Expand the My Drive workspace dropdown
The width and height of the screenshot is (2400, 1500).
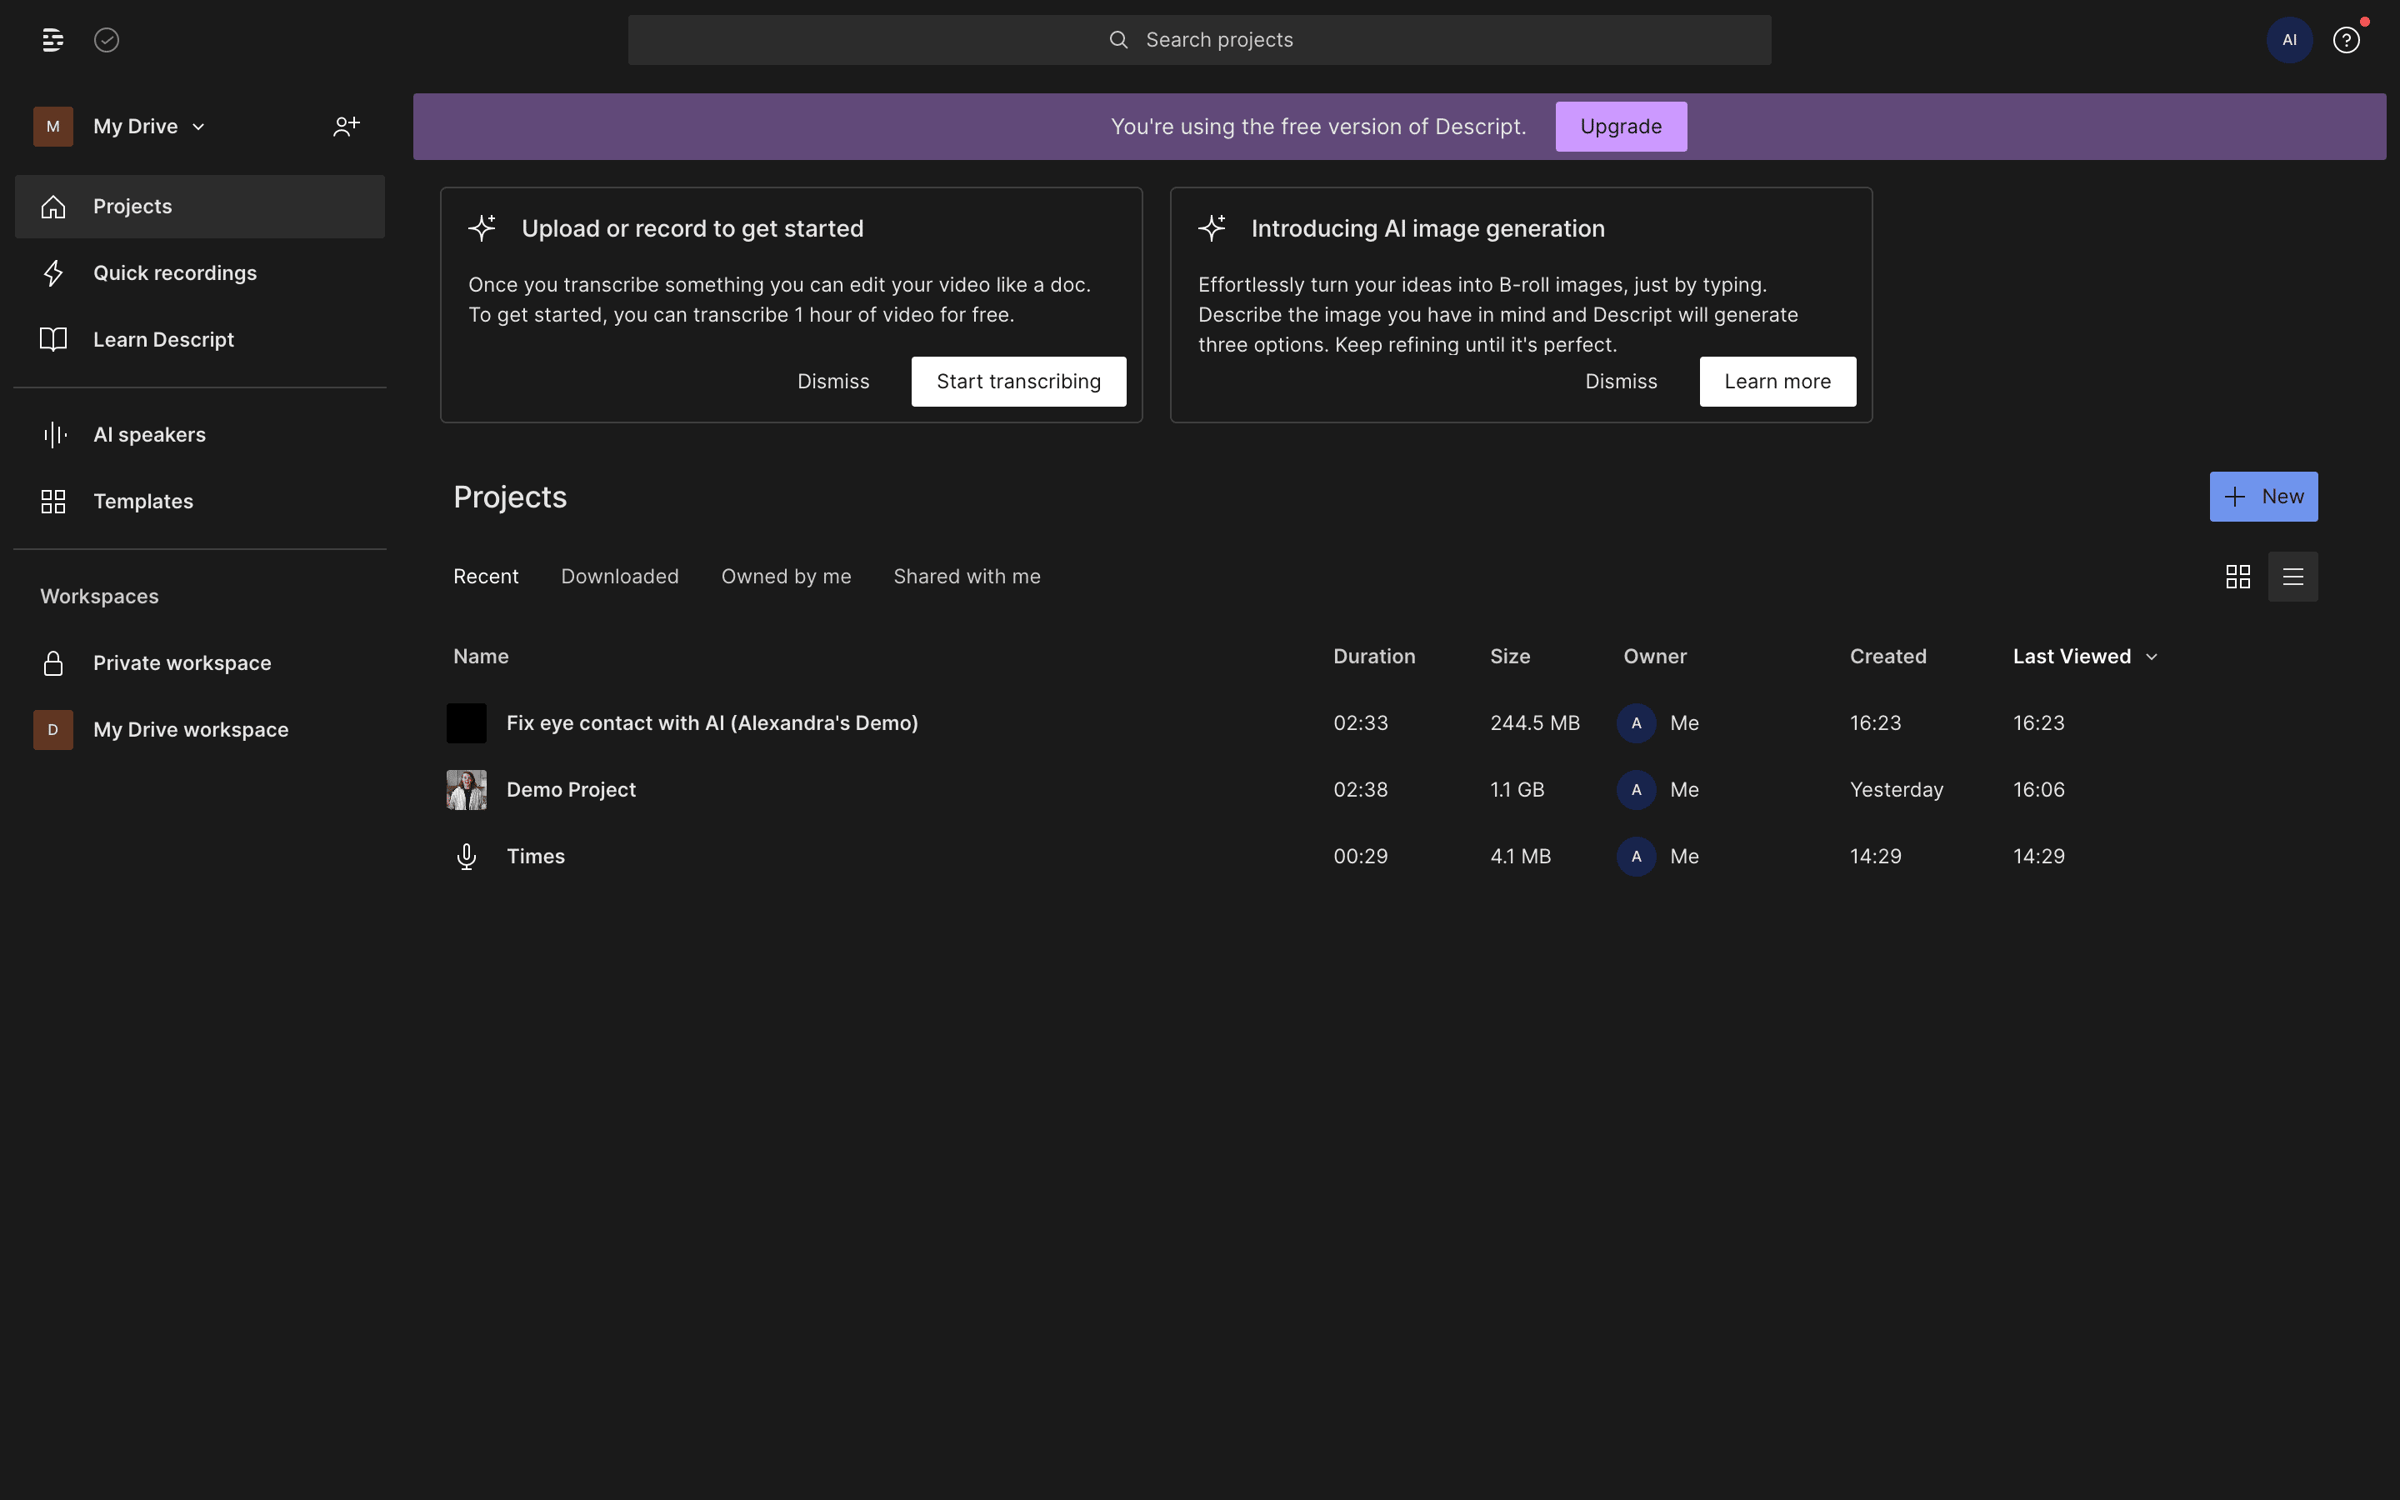(x=198, y=126)
